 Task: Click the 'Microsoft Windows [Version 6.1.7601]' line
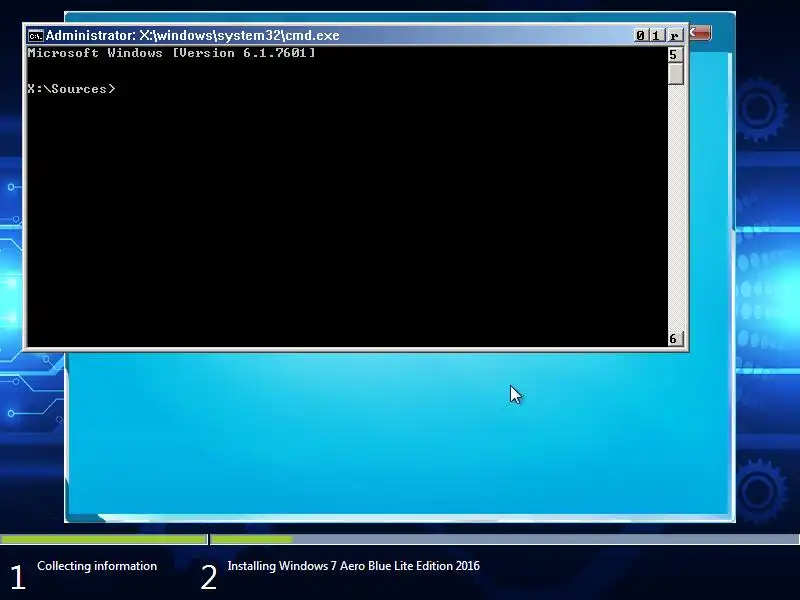[x=171, y=53]
